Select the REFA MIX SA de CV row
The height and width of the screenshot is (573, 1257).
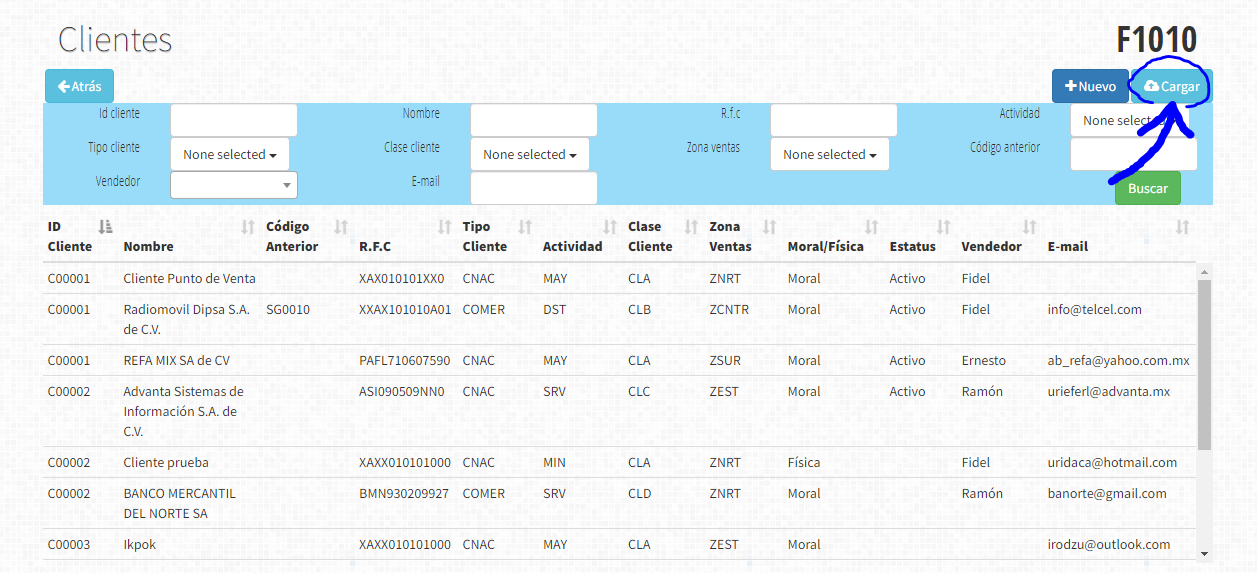coord(620,360)
